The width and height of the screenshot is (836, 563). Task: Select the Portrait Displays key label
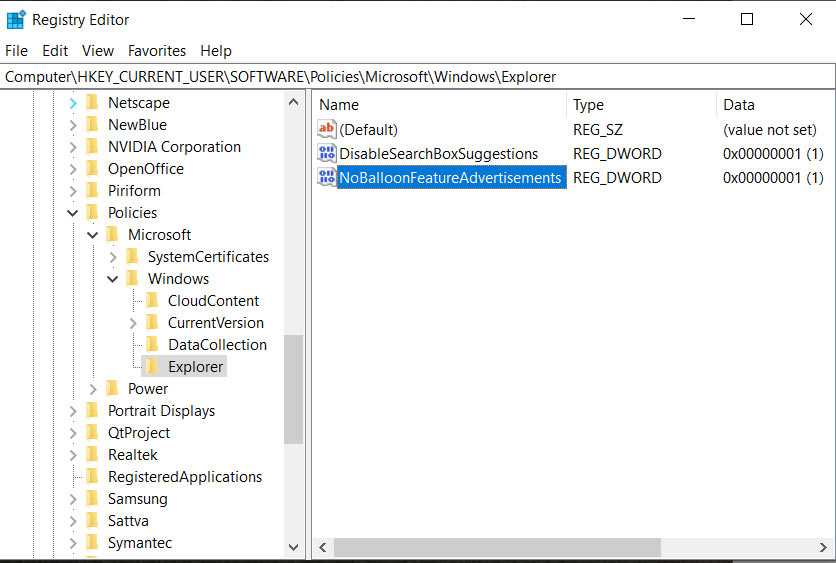pyautogui.click(x=162, y=411)
